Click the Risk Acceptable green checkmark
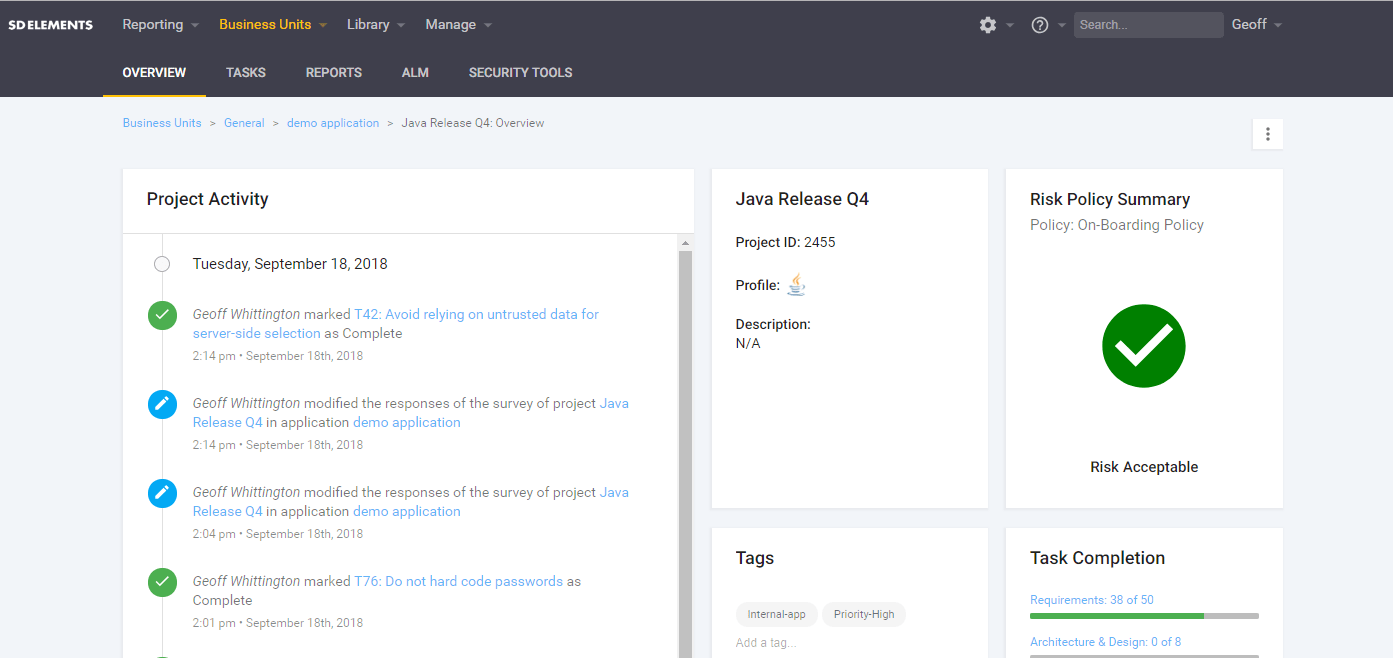 click(1143, 345)
